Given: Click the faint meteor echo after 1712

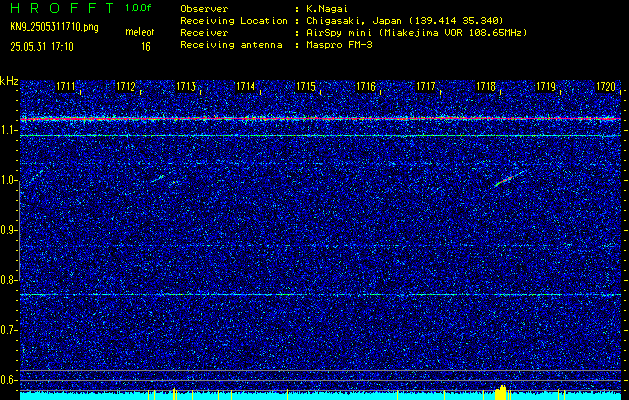Looking at the screenshot, I should click(158, 179).
